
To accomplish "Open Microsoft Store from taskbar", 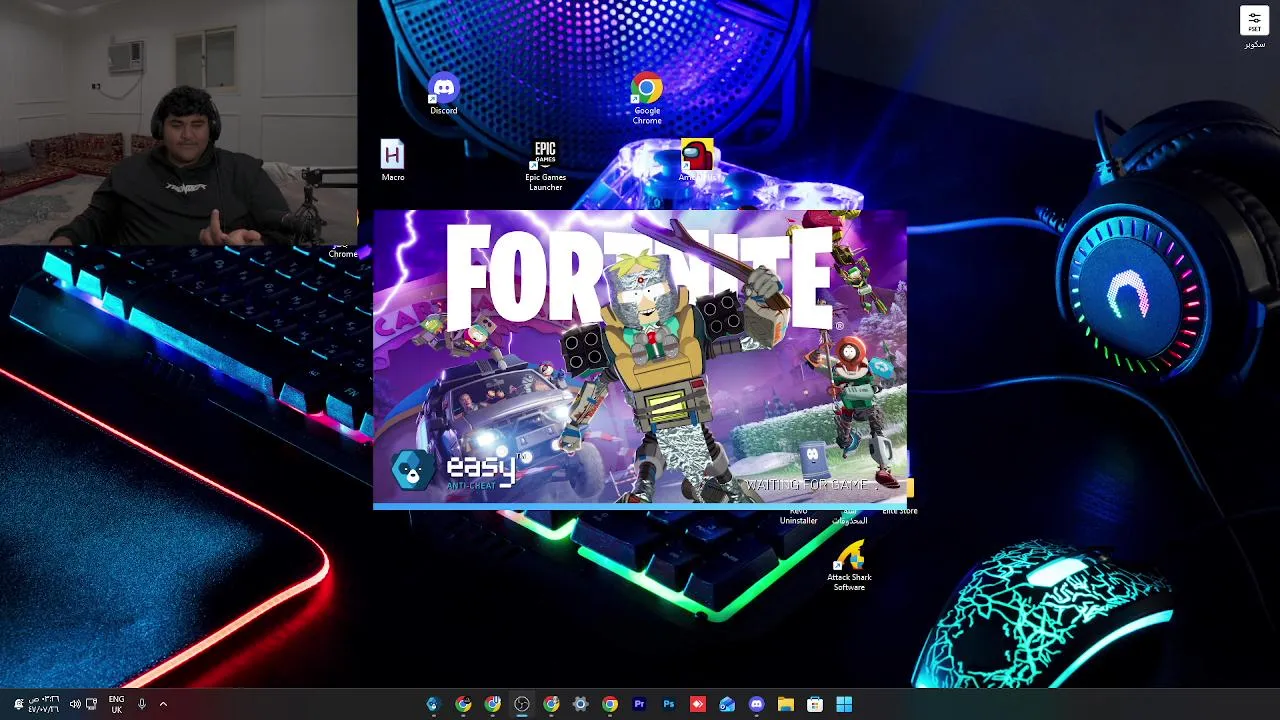I will tap(815, 704).
